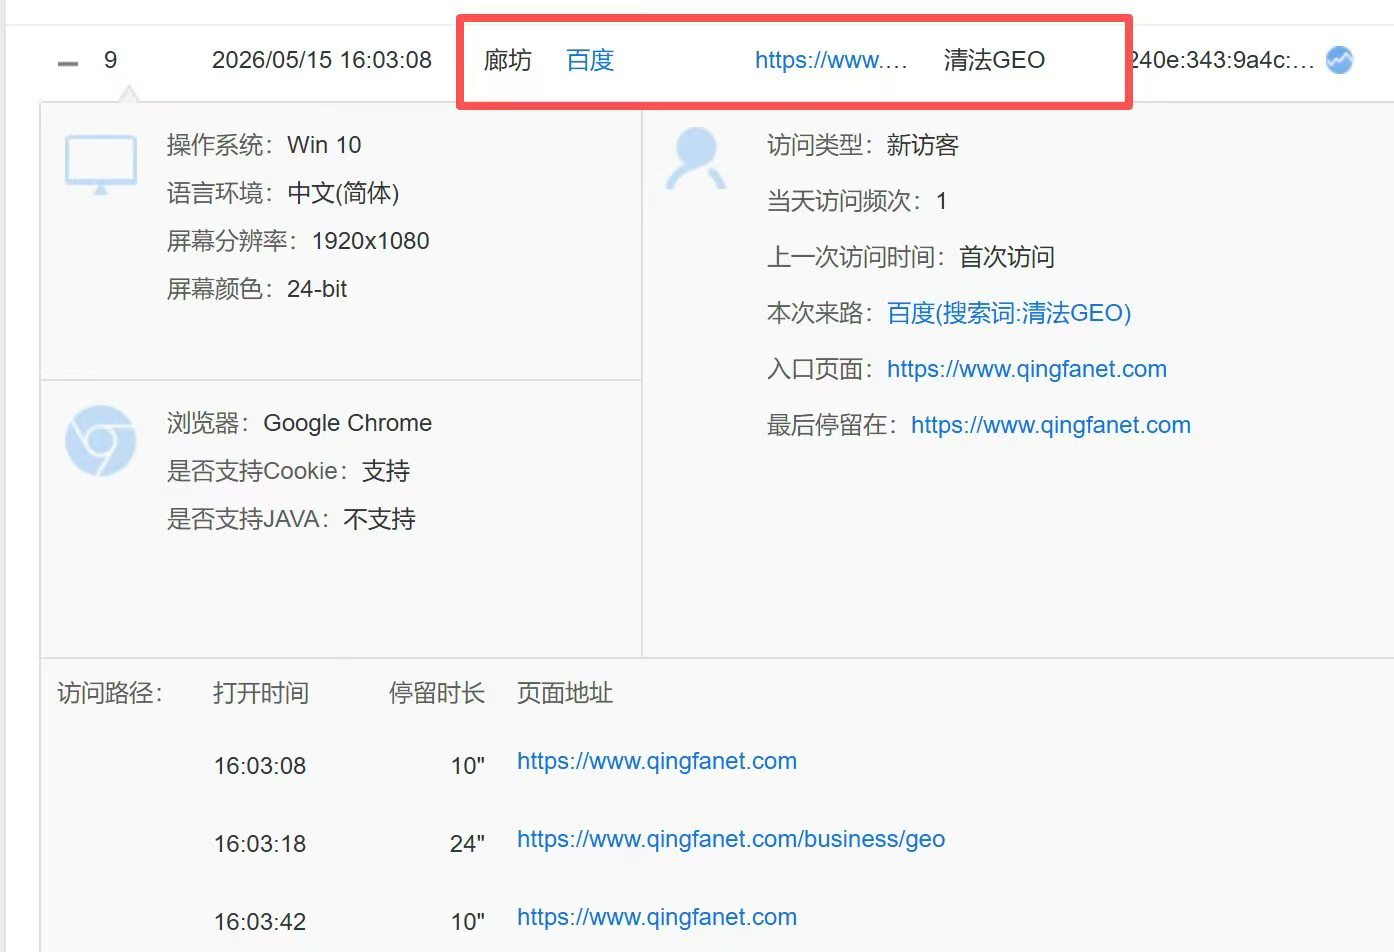Viewport: 1394px width, 952px height.
Task: Click the browser value Google Chrome
Action: (347, 423)
